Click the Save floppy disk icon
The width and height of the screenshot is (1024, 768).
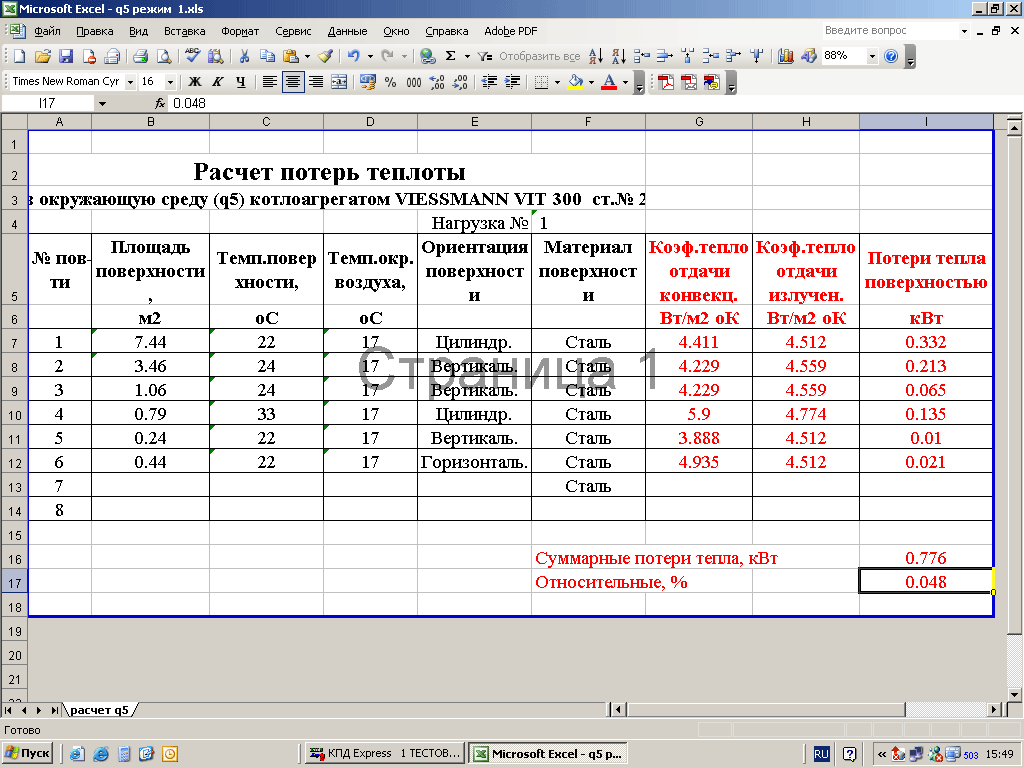[66, 56]
